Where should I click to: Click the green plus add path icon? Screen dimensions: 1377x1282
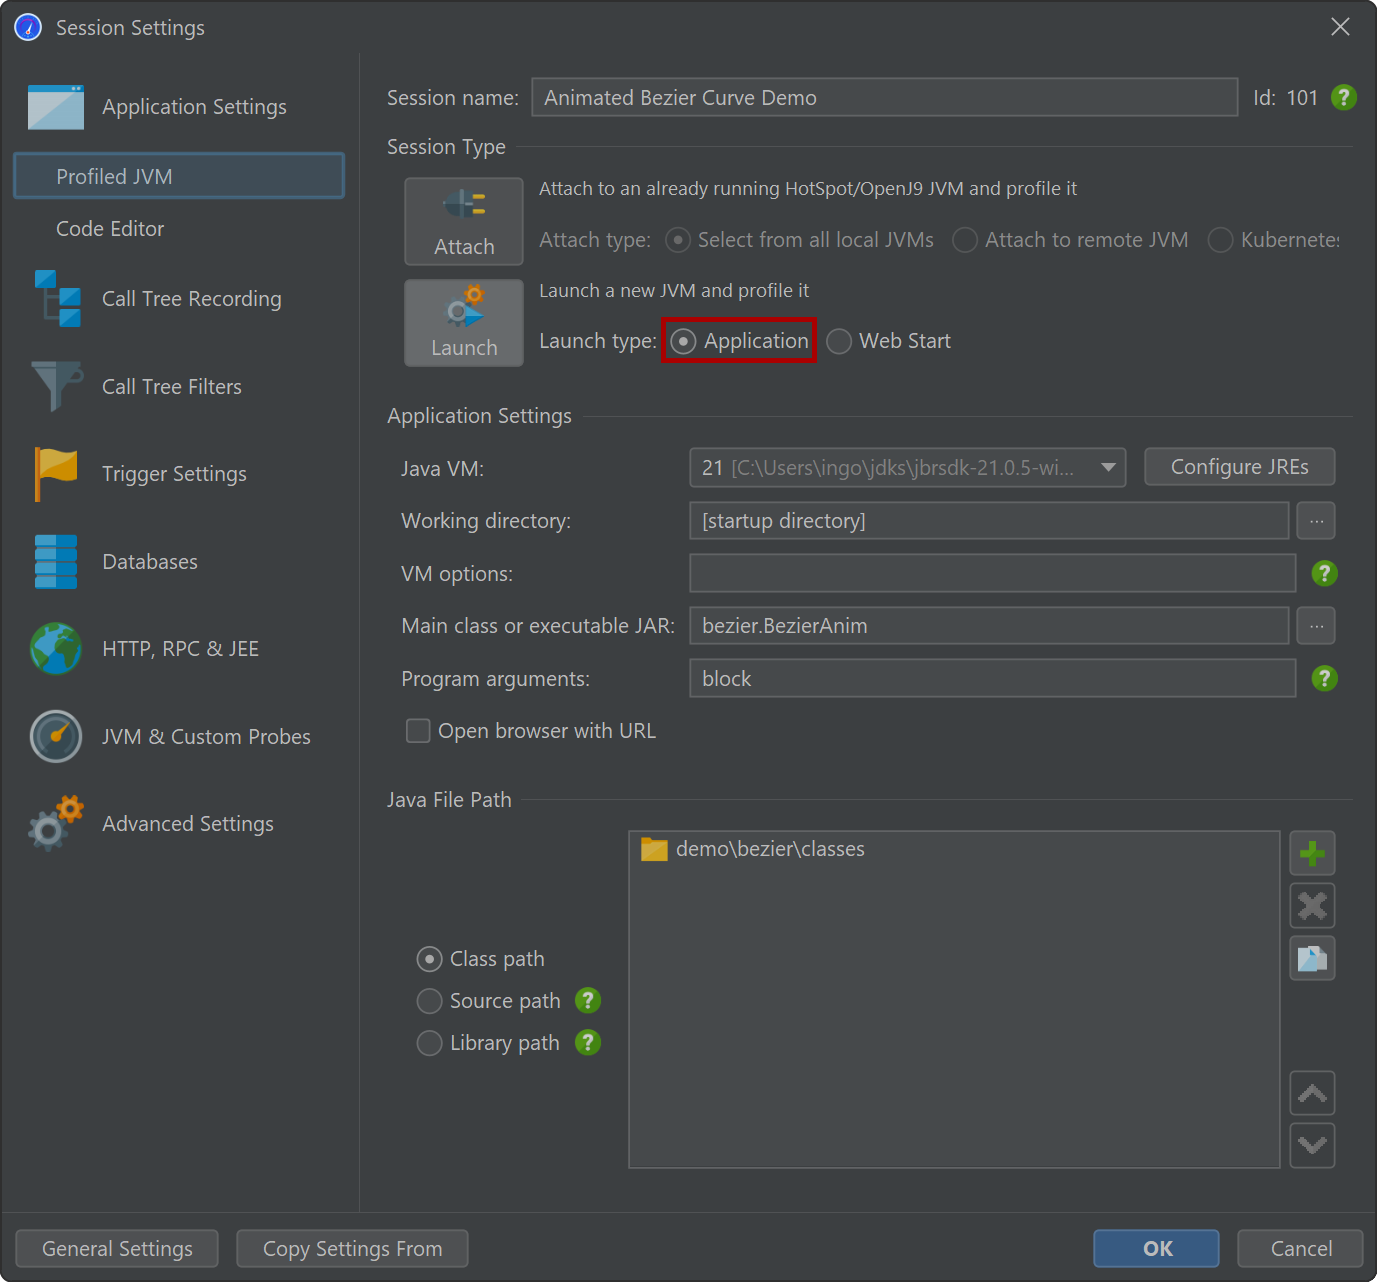point(1312,853)
